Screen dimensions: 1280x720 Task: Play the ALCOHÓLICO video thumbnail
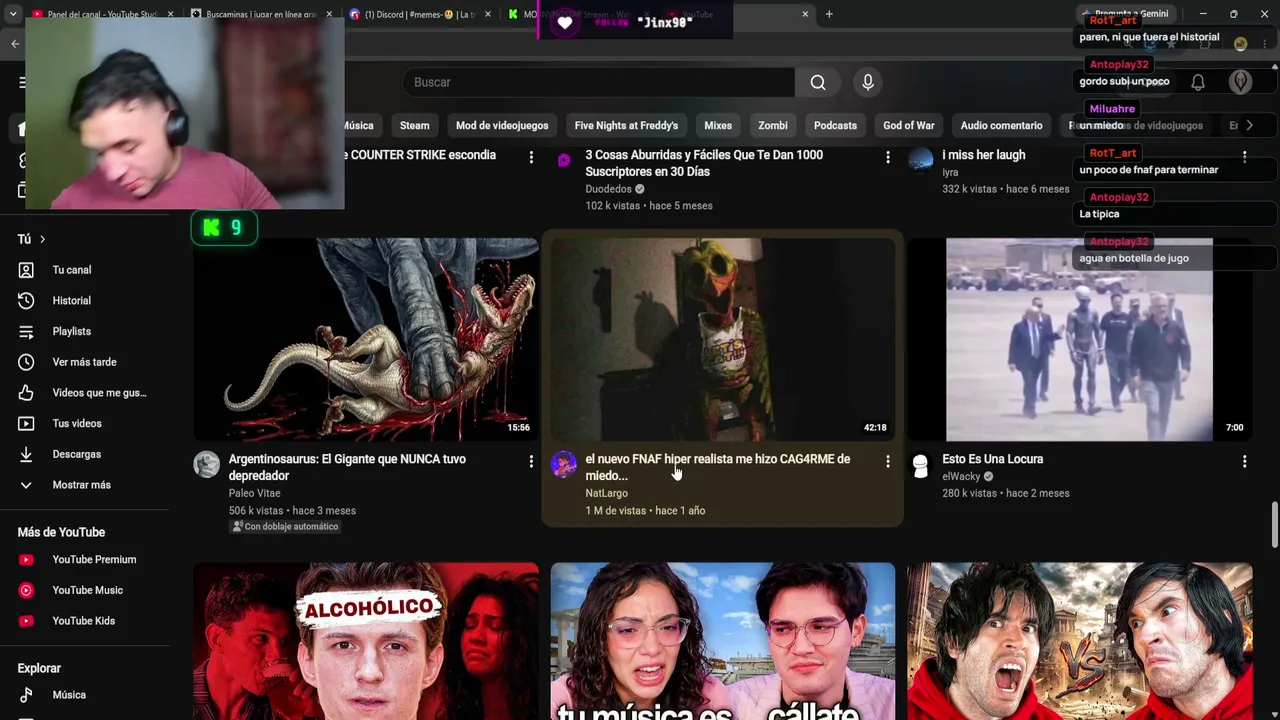(366, 641)
